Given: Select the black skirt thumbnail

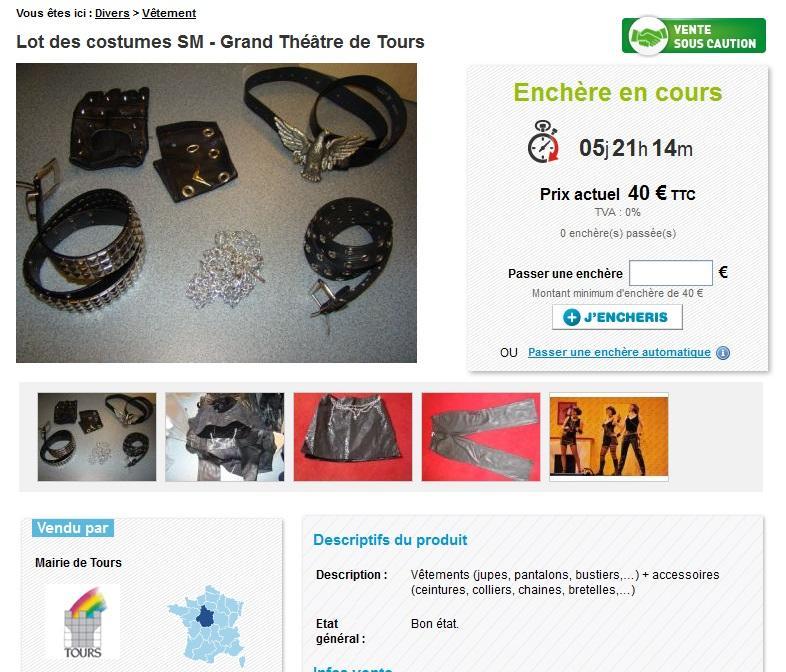Looking at the screenshot, I should (x=353, y=437).
